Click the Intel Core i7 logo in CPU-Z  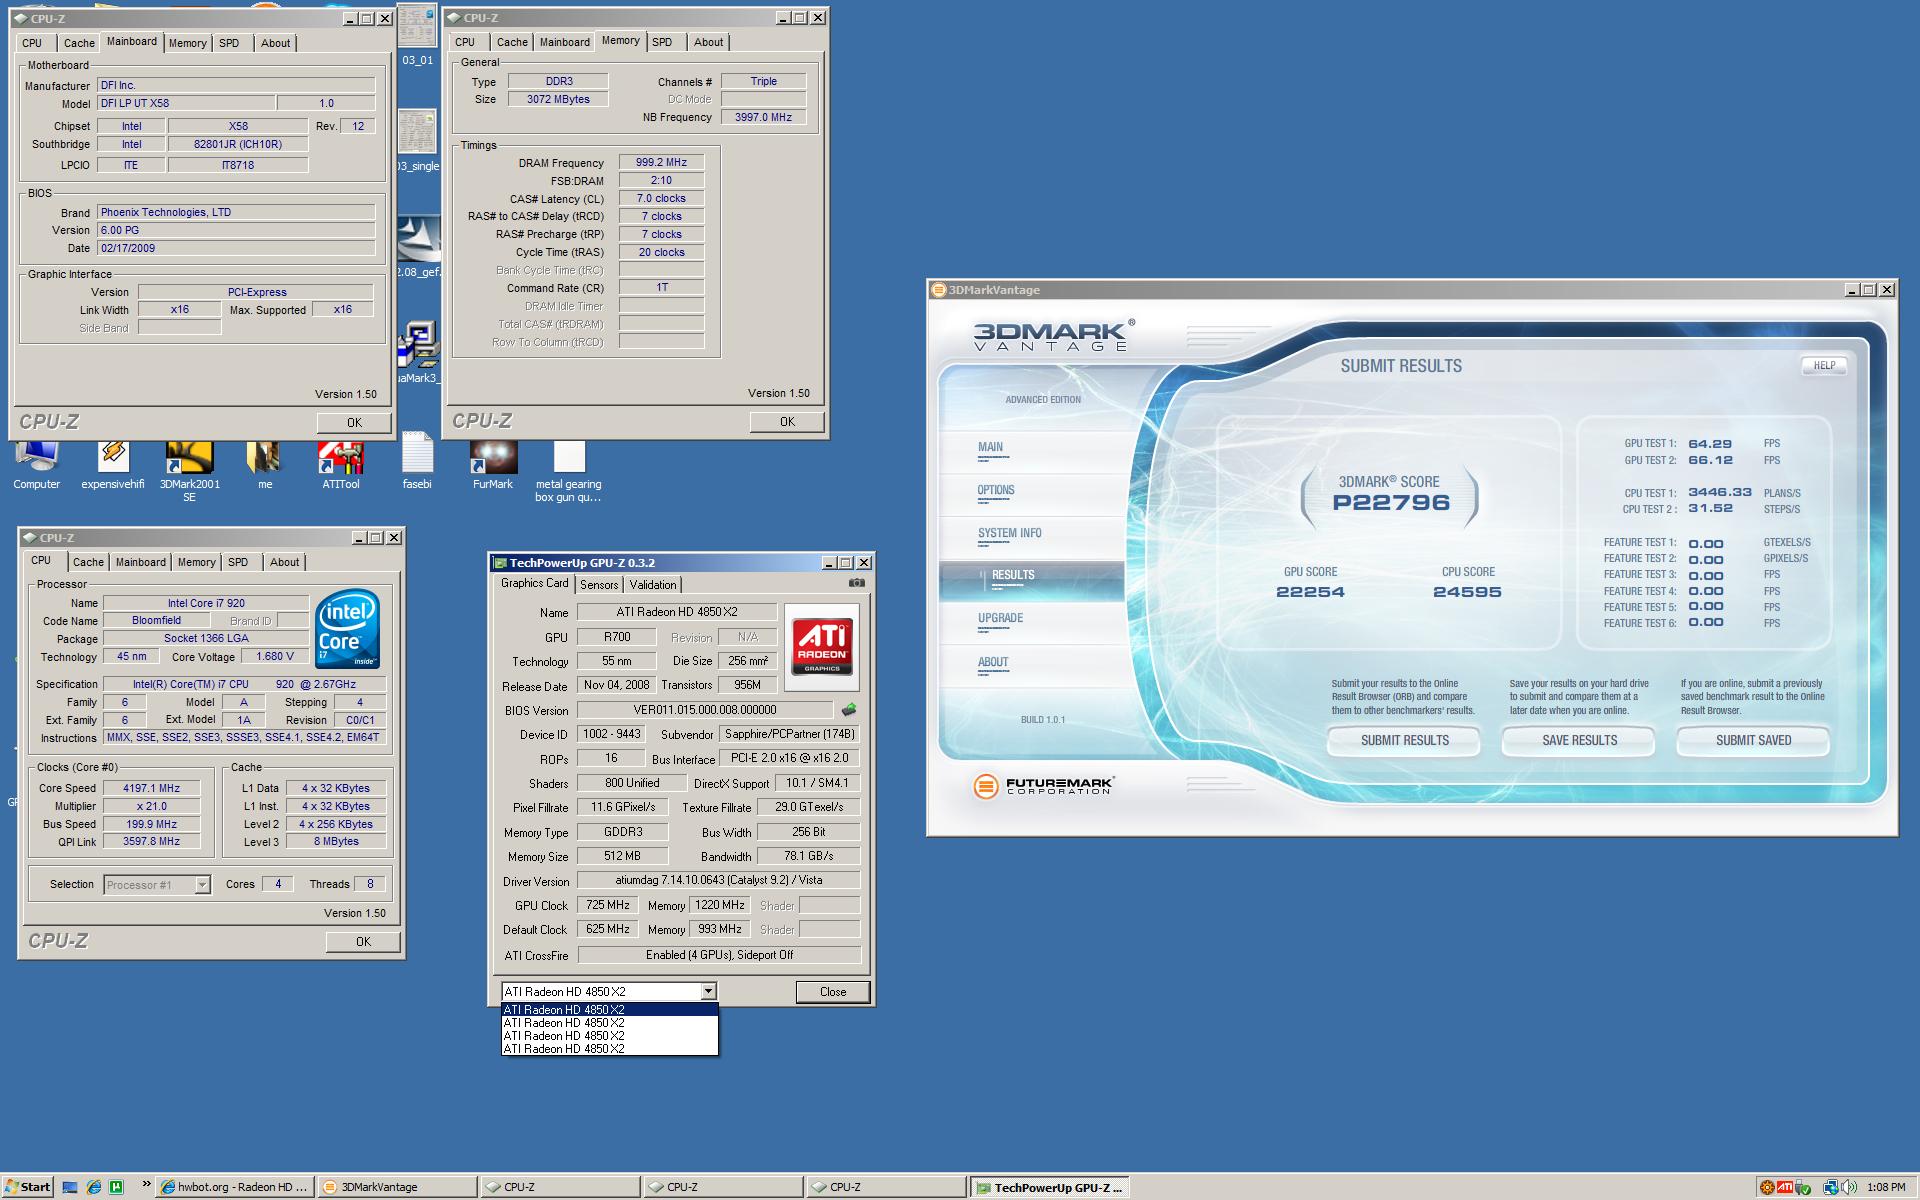(x=347, y=629)
